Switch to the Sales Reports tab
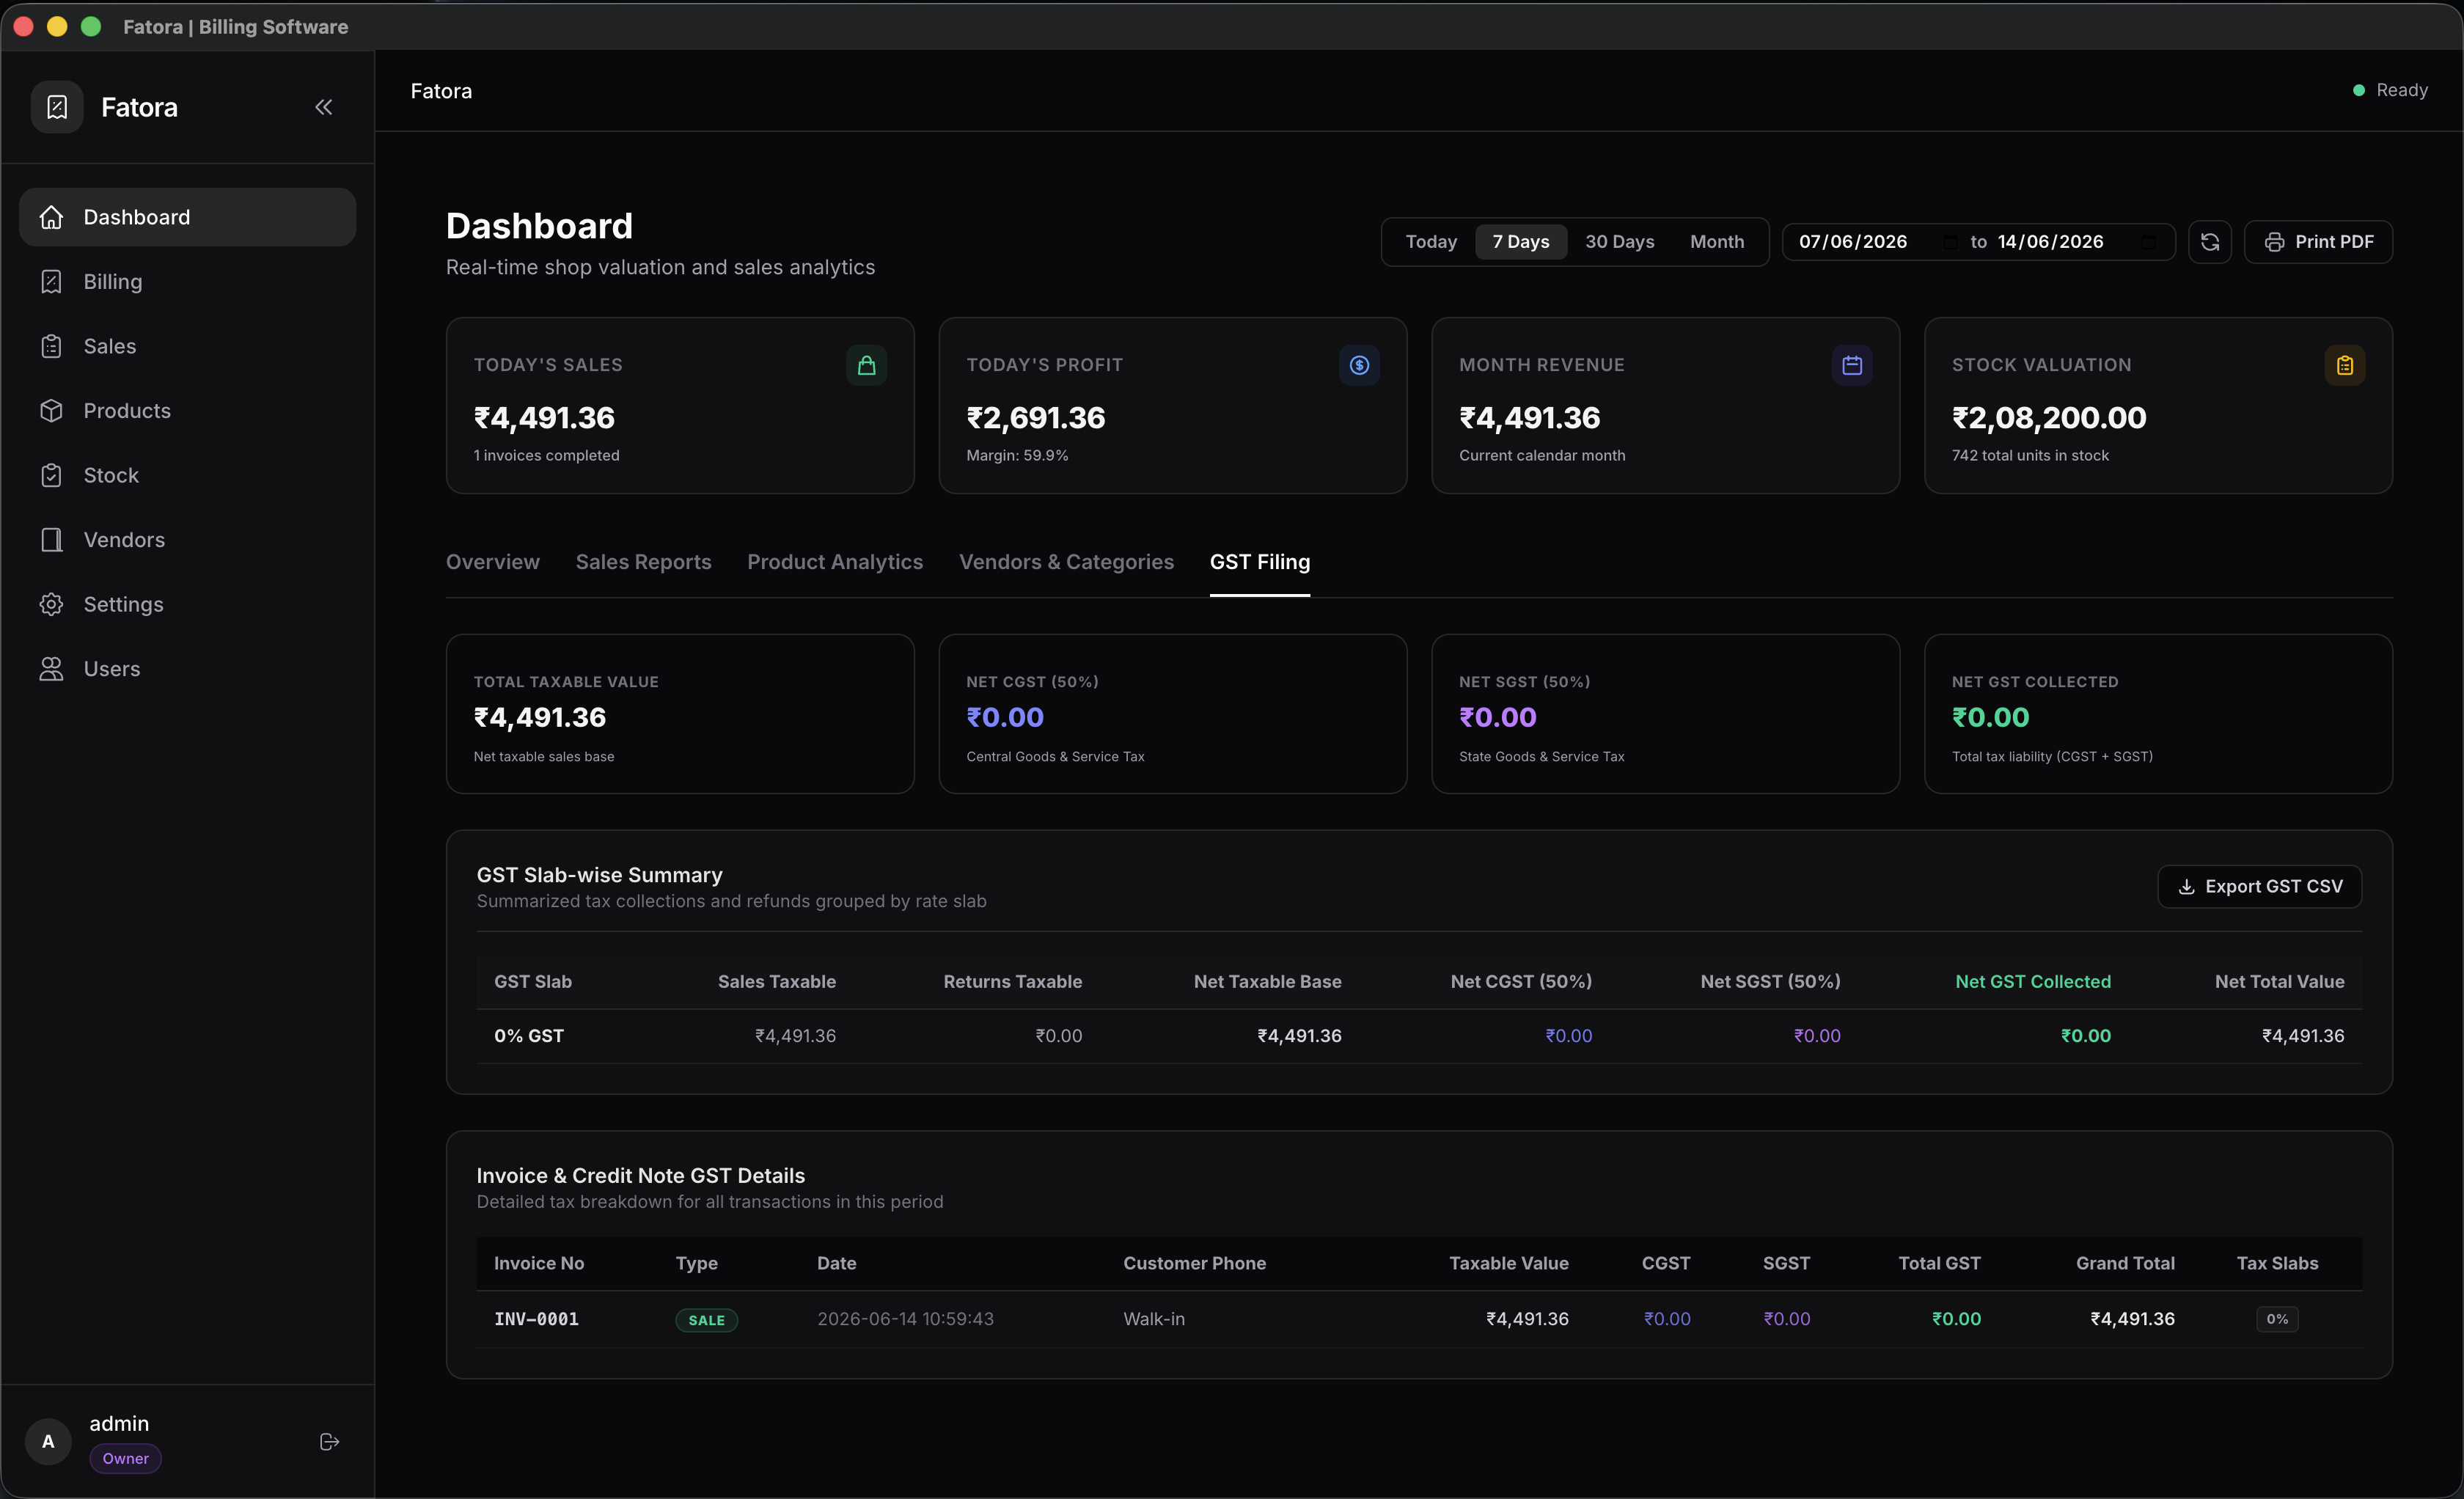Image resolution: width=2464 pixels, height=1499 pixels. [x=644, y=562]
